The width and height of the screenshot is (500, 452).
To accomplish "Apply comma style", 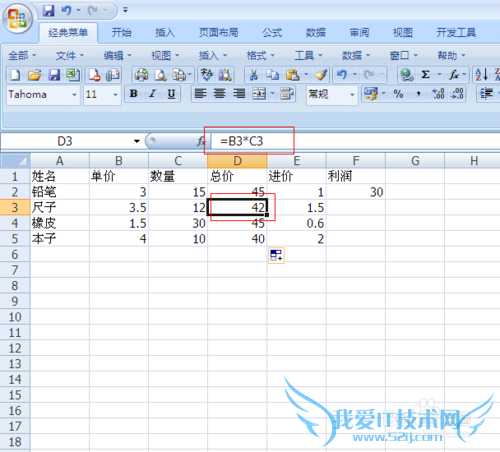I will click(x=418, y=94).
